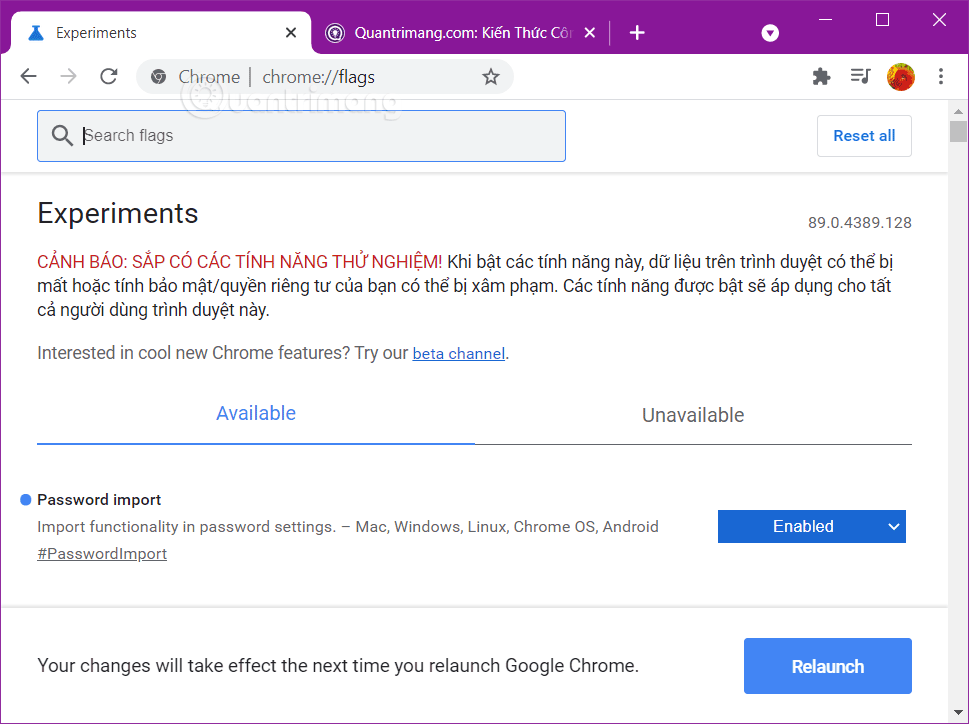Click the tab search dropdown icon
Viewport: 969px width, 724px height.
(770, 33)
